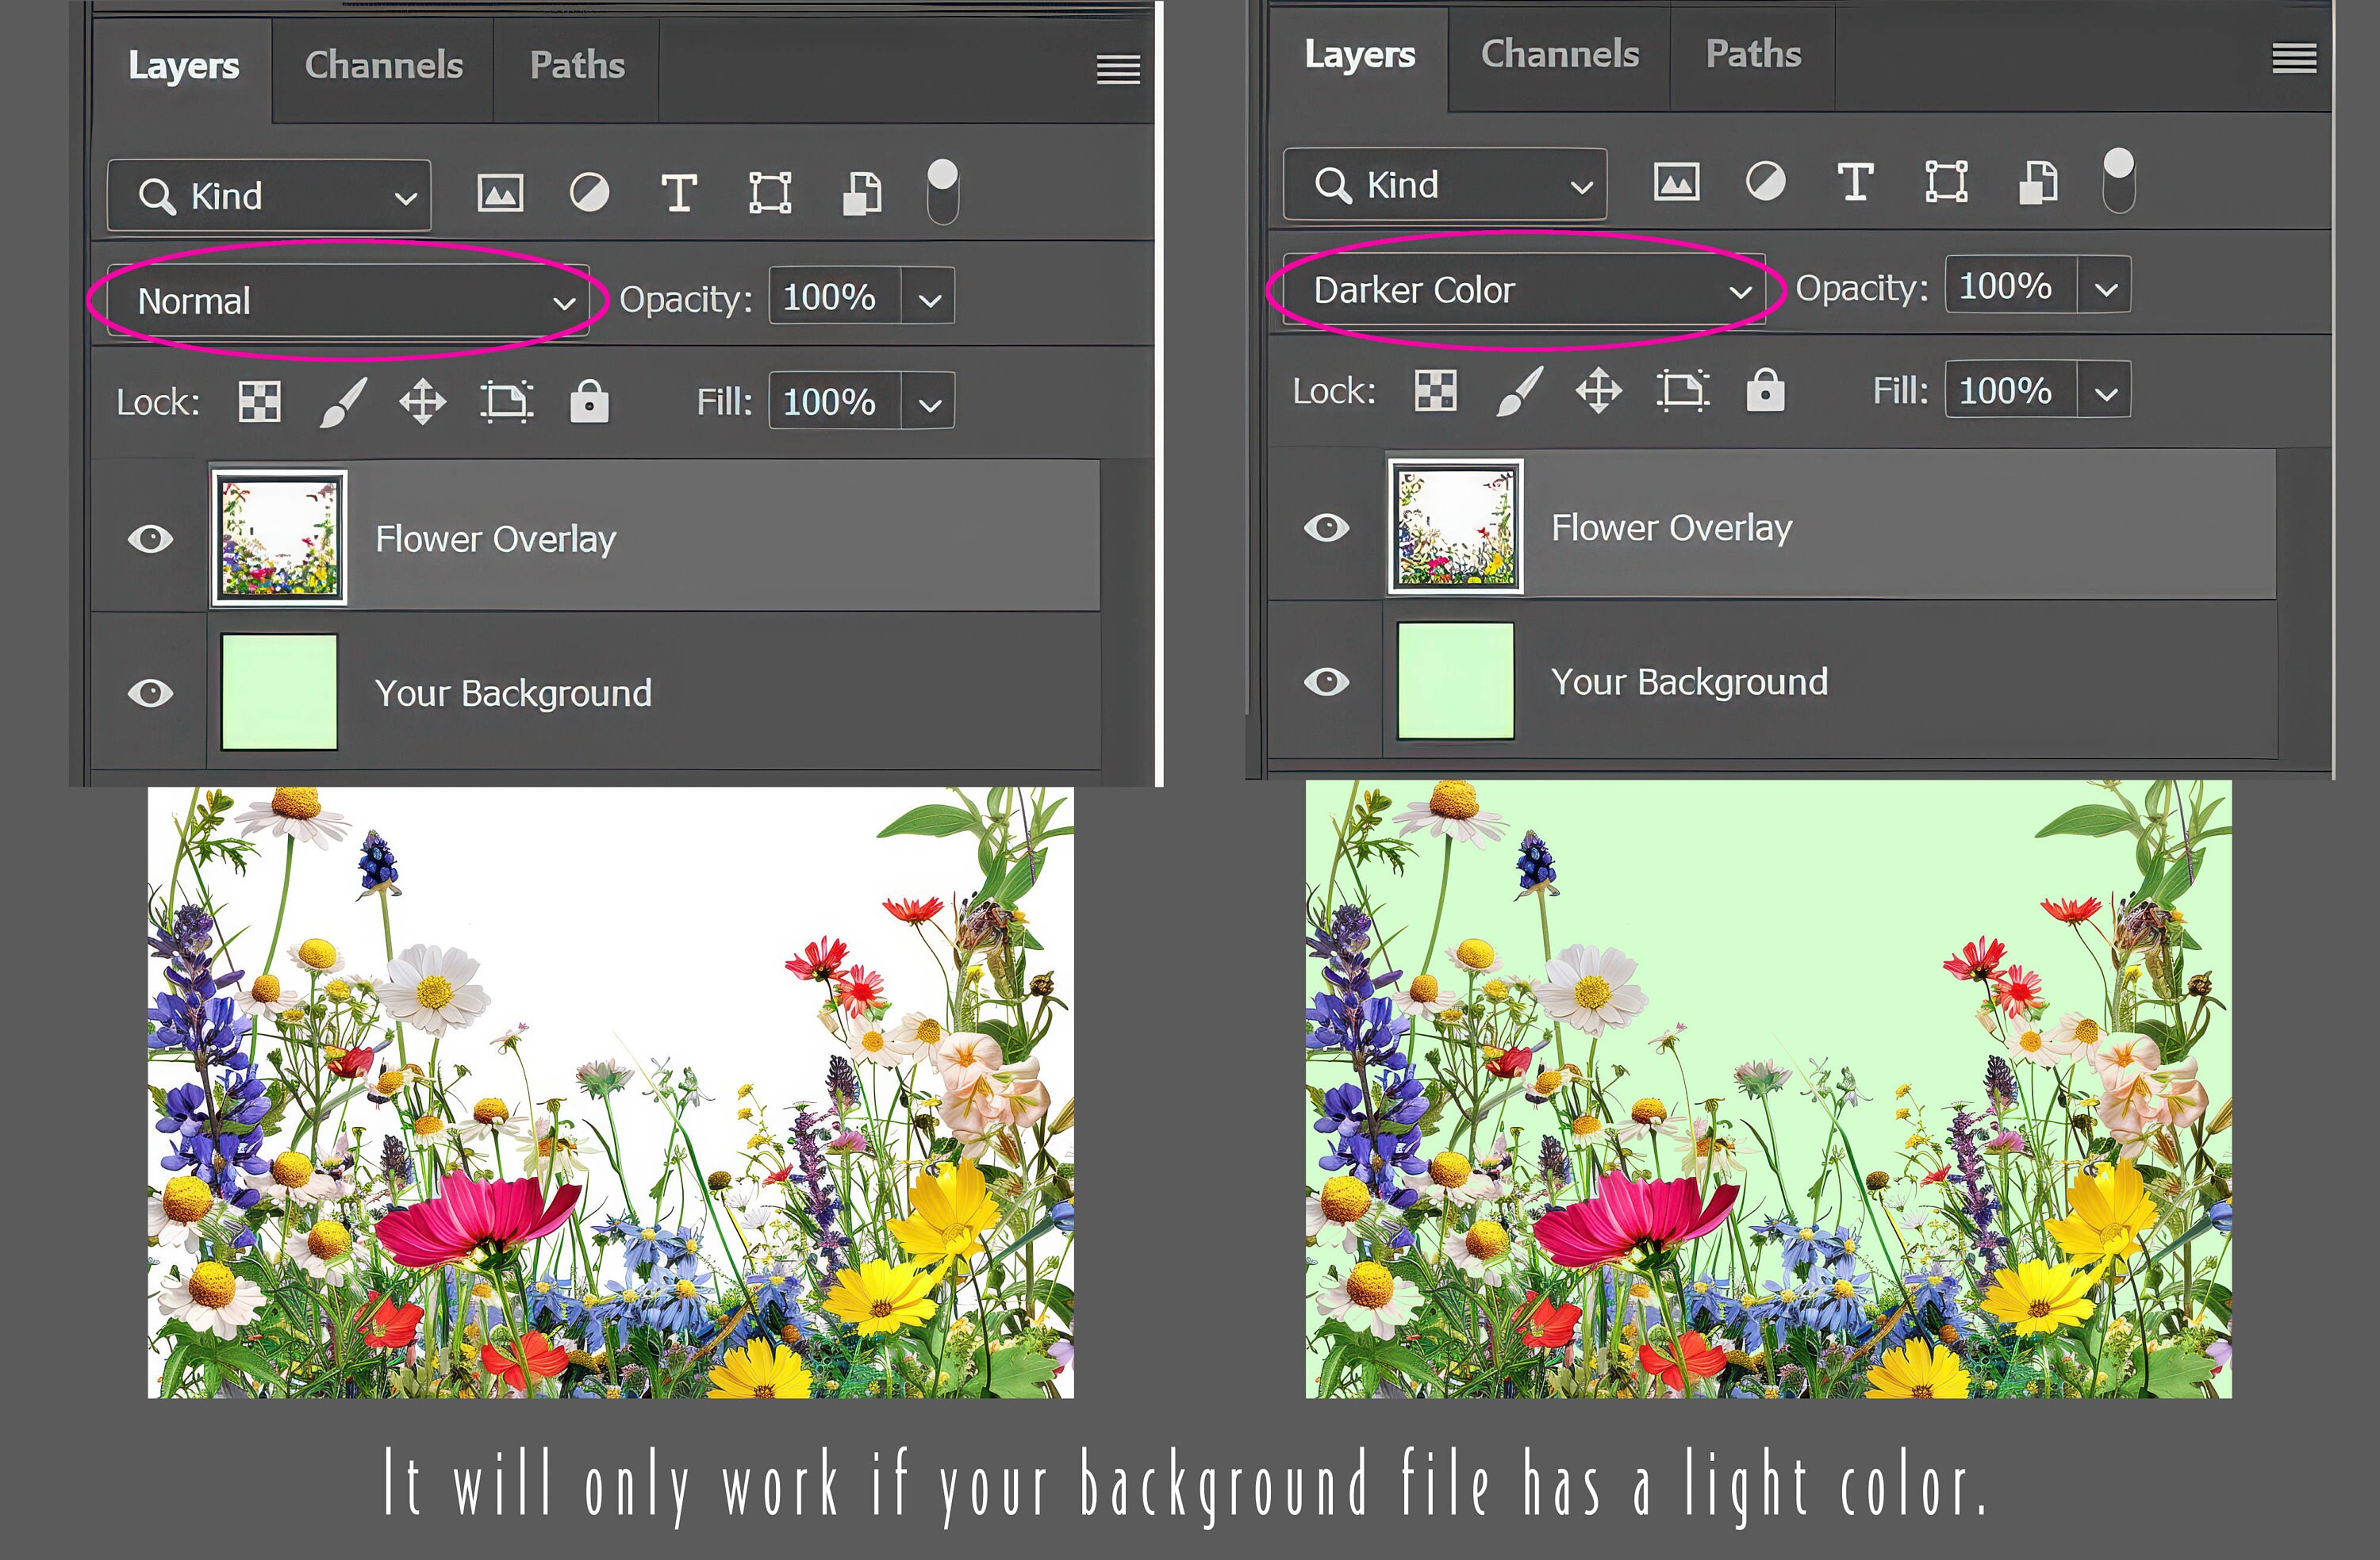Select the smart objects filter icon

pyautogui.click(x=858, y=193)
